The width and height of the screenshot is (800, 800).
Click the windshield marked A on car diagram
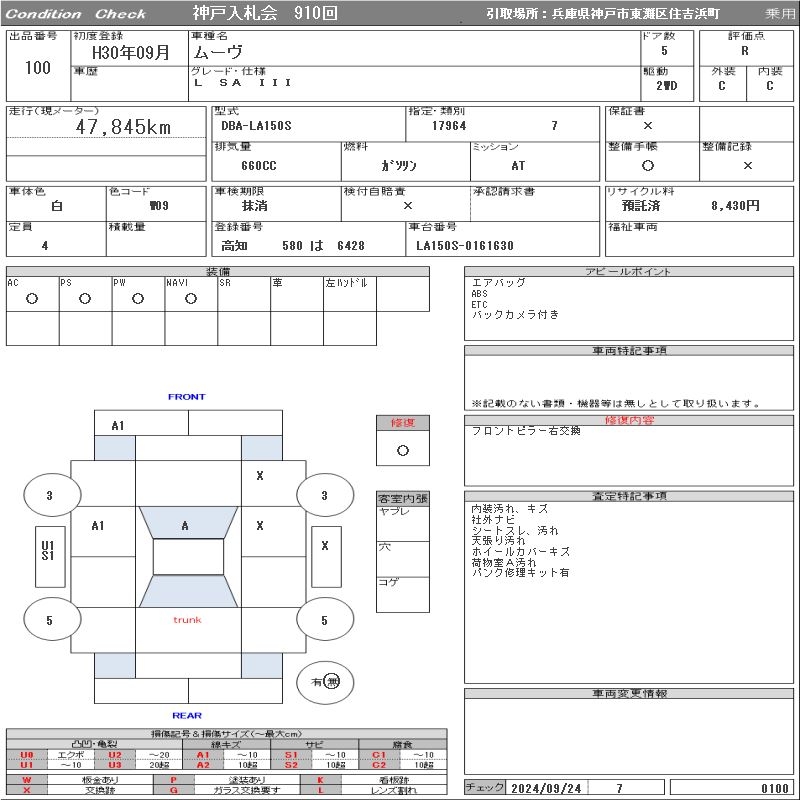tap(185, 524)
